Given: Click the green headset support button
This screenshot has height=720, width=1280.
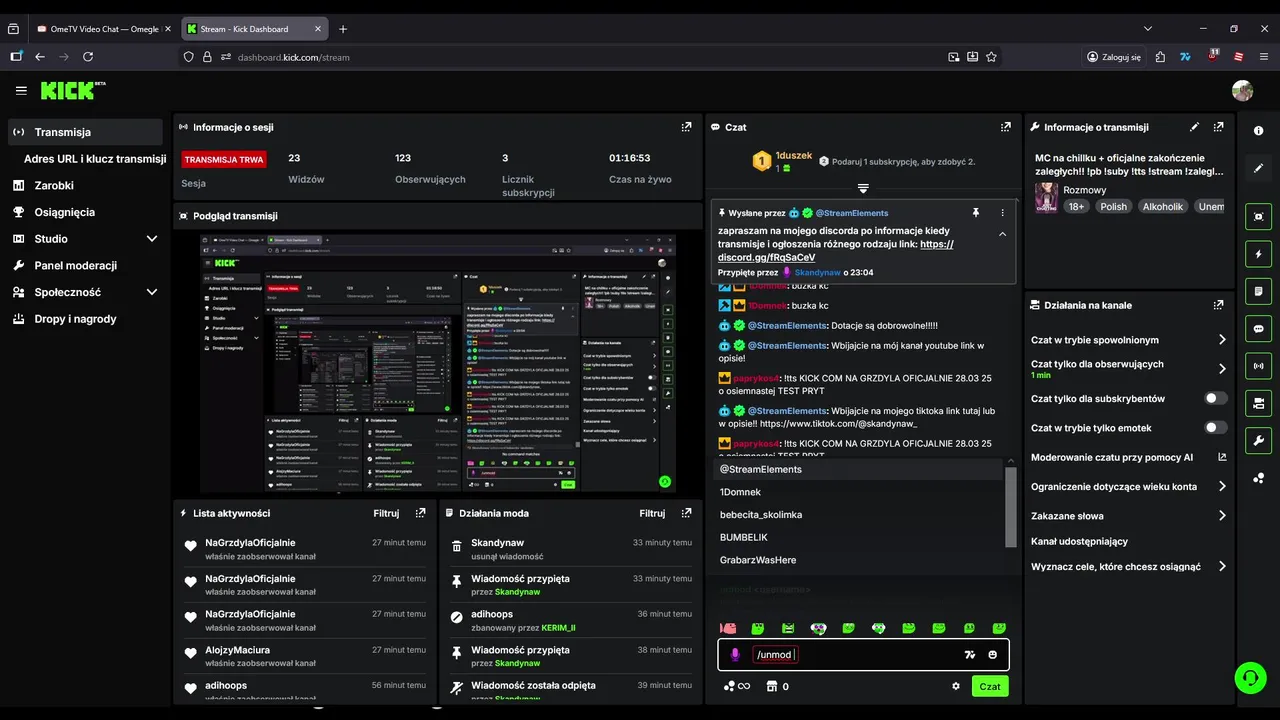Looking at the screenshot, I should 1250,678.
